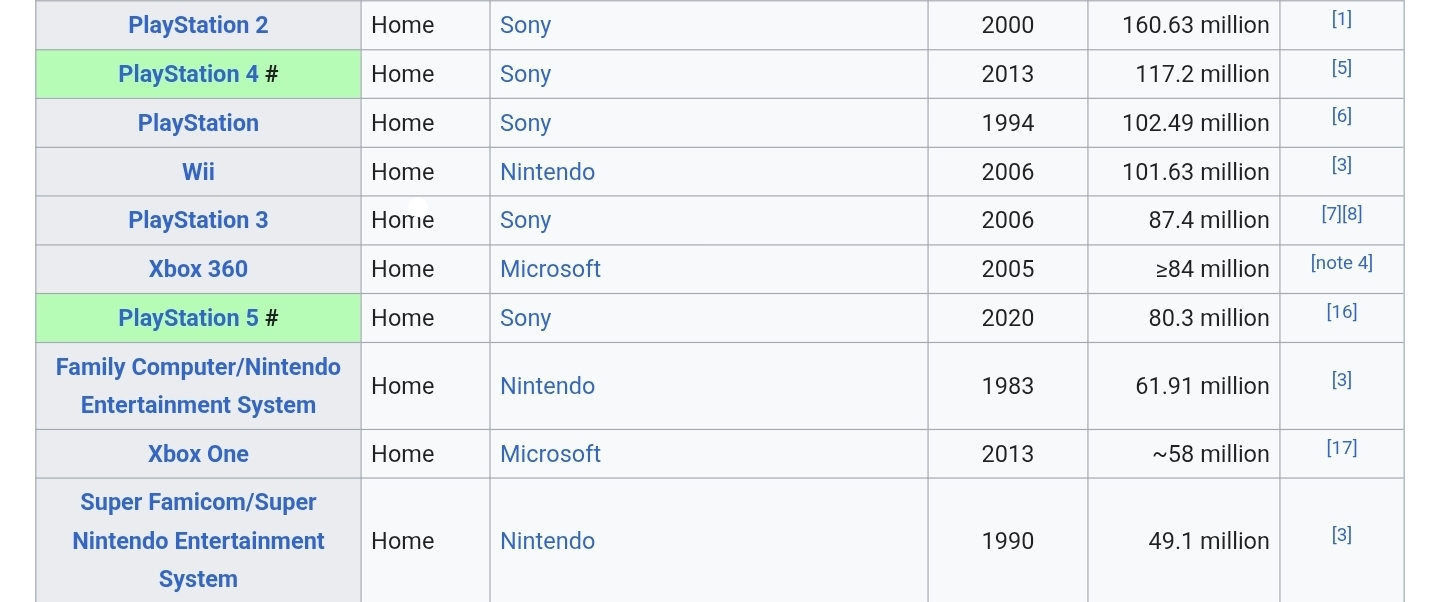Click Microsoft in the Xbox One row
The width and height of the screenshot is (1440, 602).
coord(550,454)
